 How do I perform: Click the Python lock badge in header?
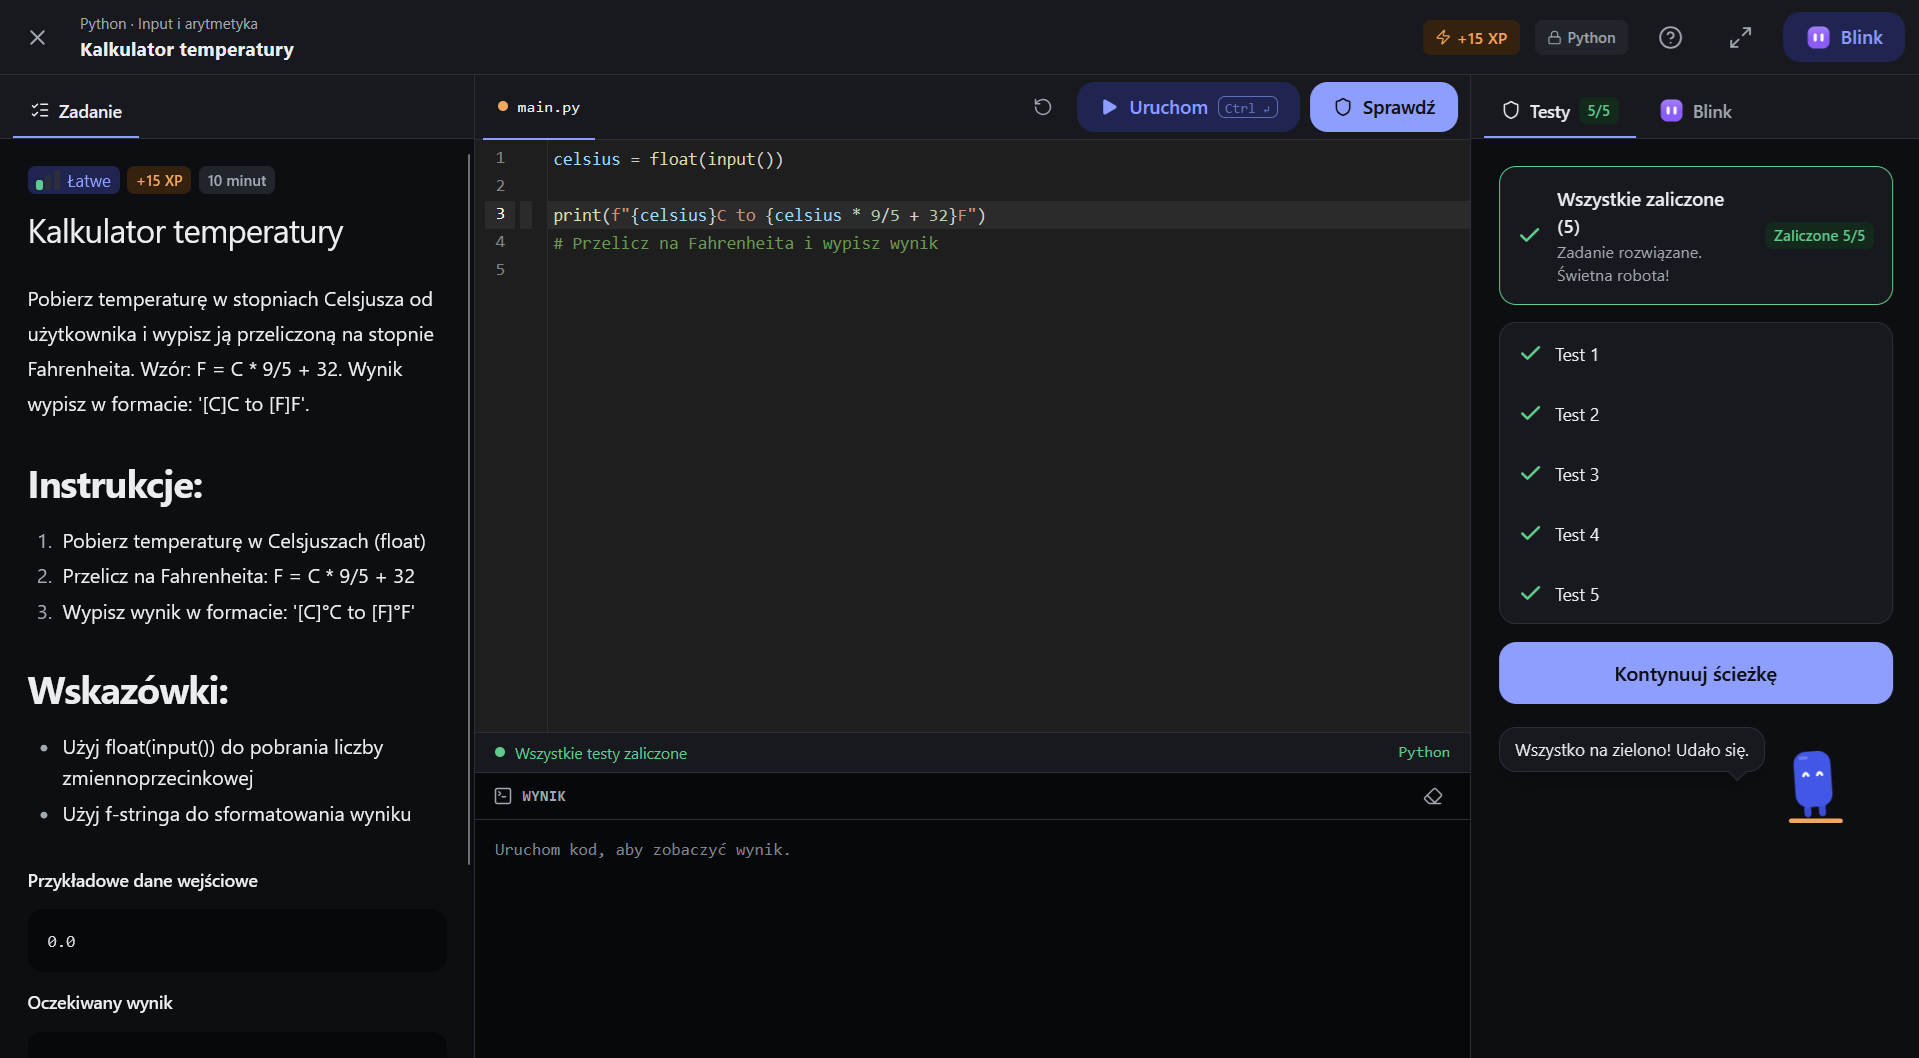coord(1581,38)
